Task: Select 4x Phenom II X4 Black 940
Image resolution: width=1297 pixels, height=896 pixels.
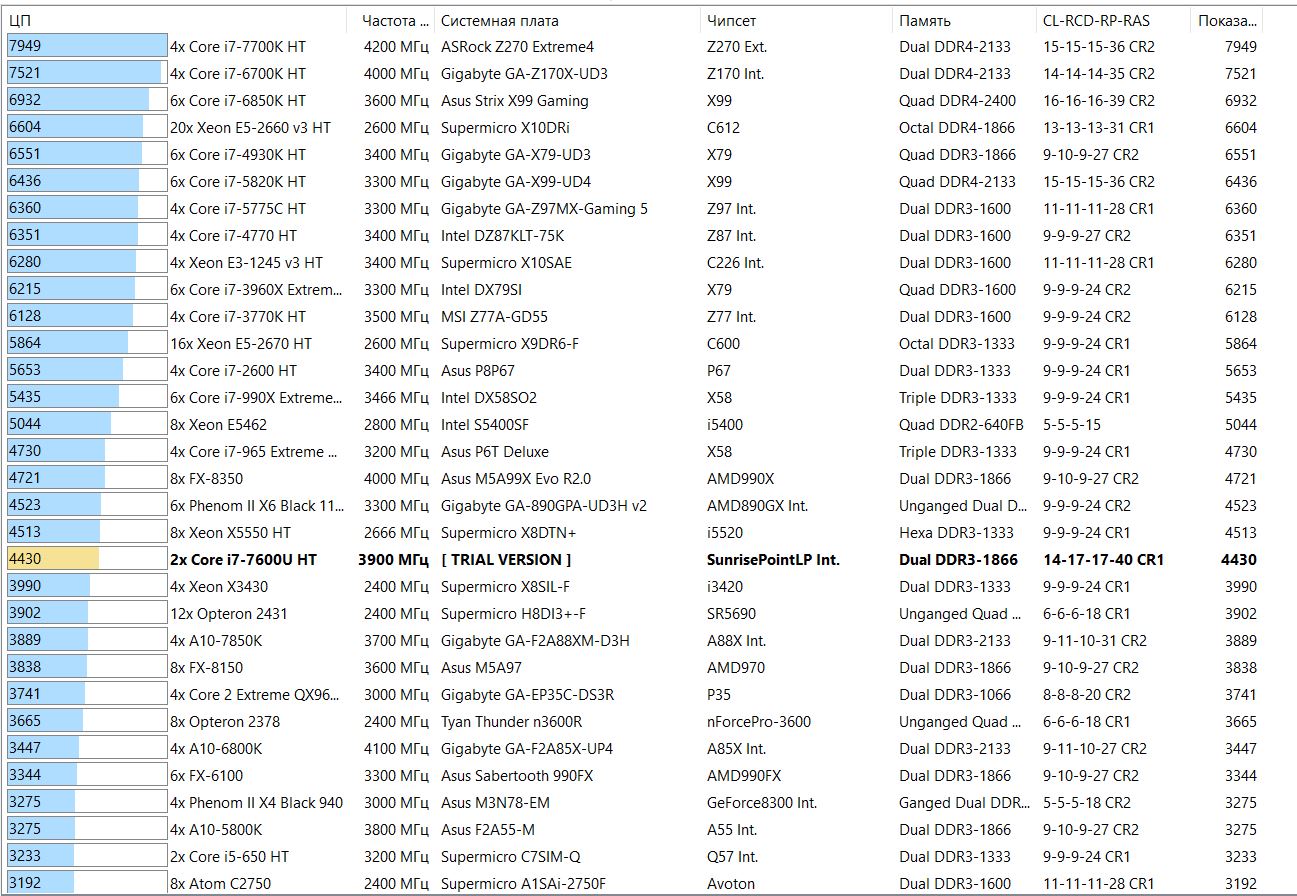Action: pos(256,803)
